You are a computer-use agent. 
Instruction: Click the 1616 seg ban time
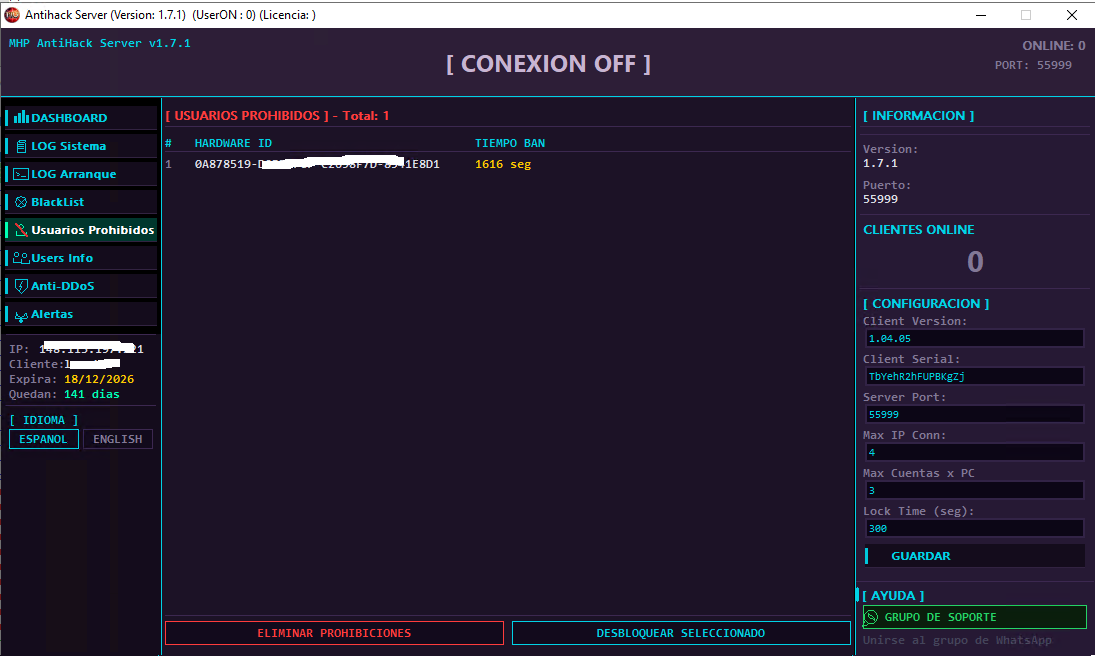coord(503,164)
